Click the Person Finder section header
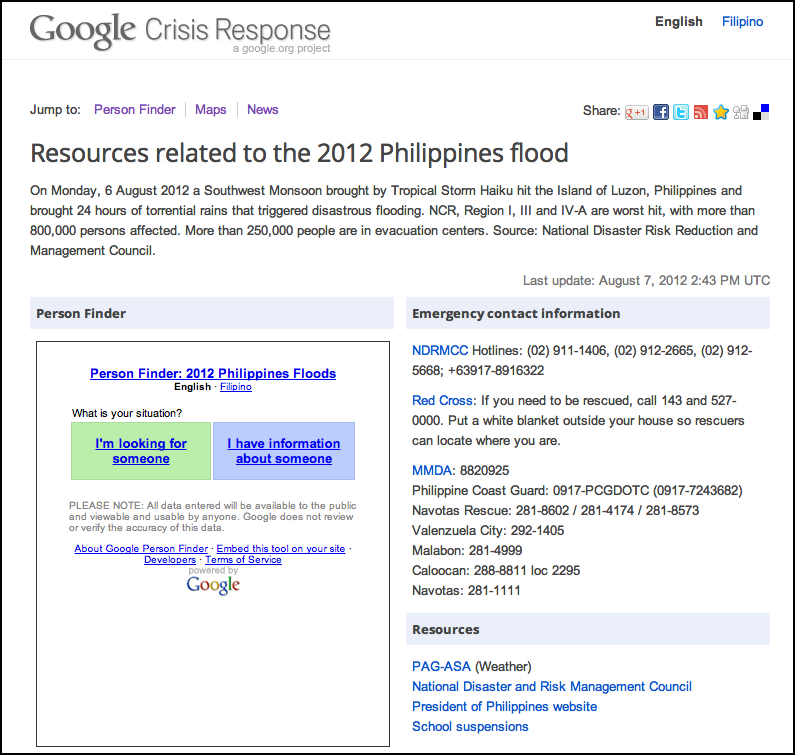 (x=212, y=313)
